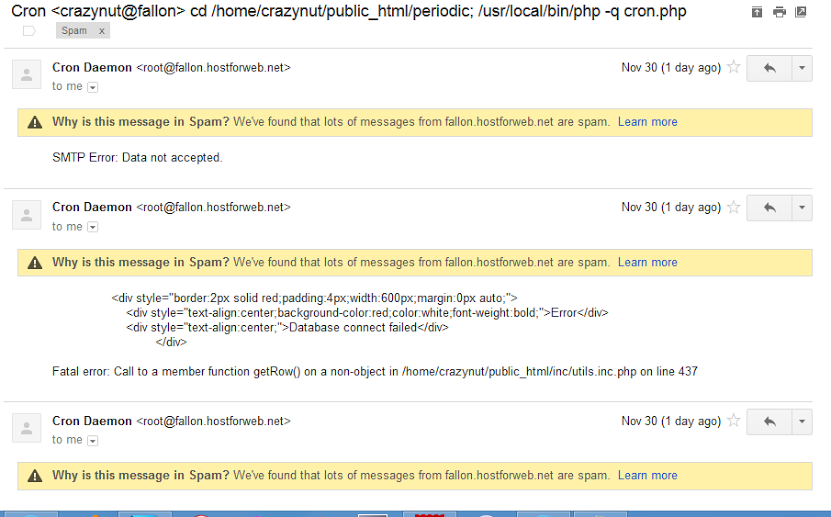
Task: Show details arrow beside 'to me' in first message
Action: (93, 87)
